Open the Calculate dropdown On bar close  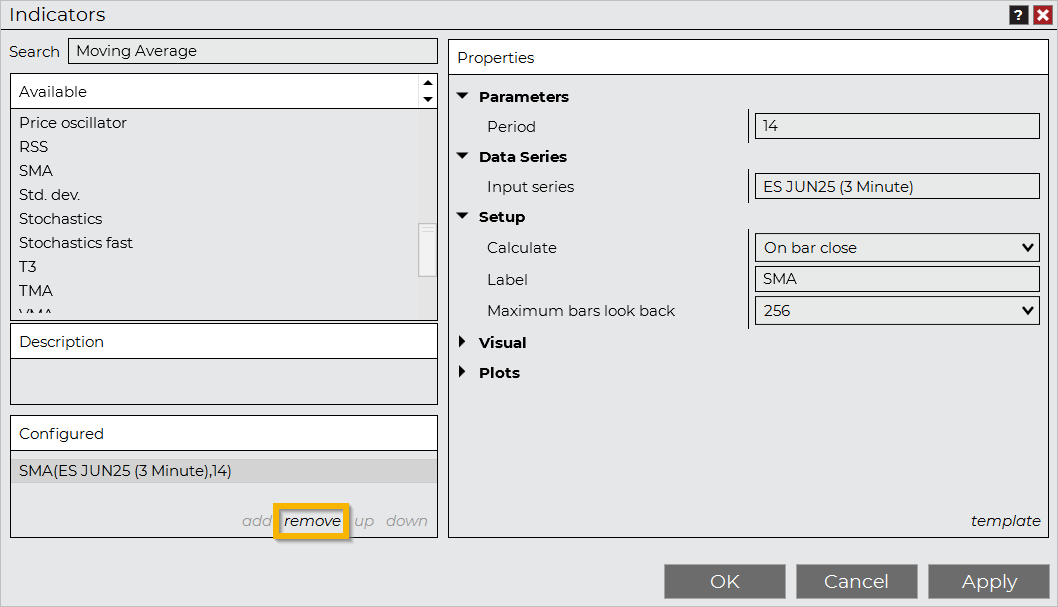[897, 248]
